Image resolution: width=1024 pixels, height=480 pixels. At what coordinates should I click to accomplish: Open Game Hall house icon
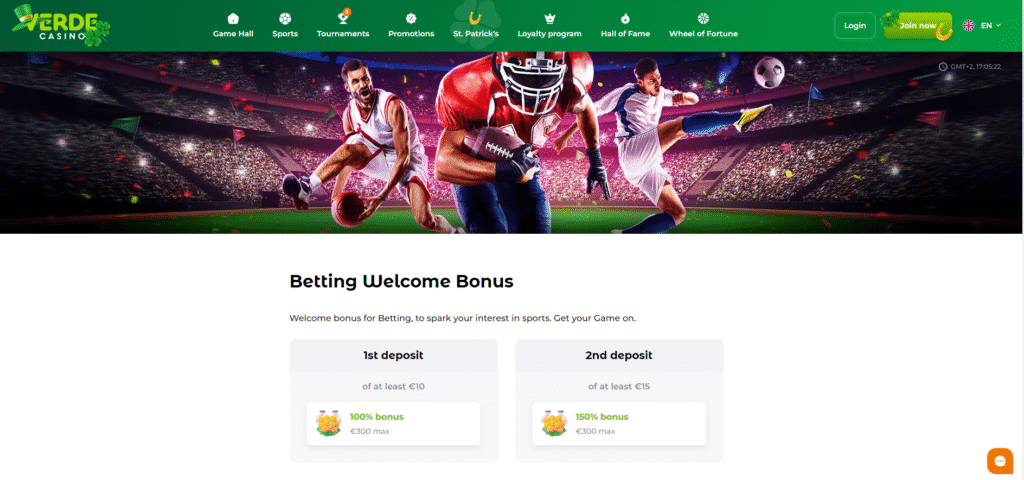(233, 18)
